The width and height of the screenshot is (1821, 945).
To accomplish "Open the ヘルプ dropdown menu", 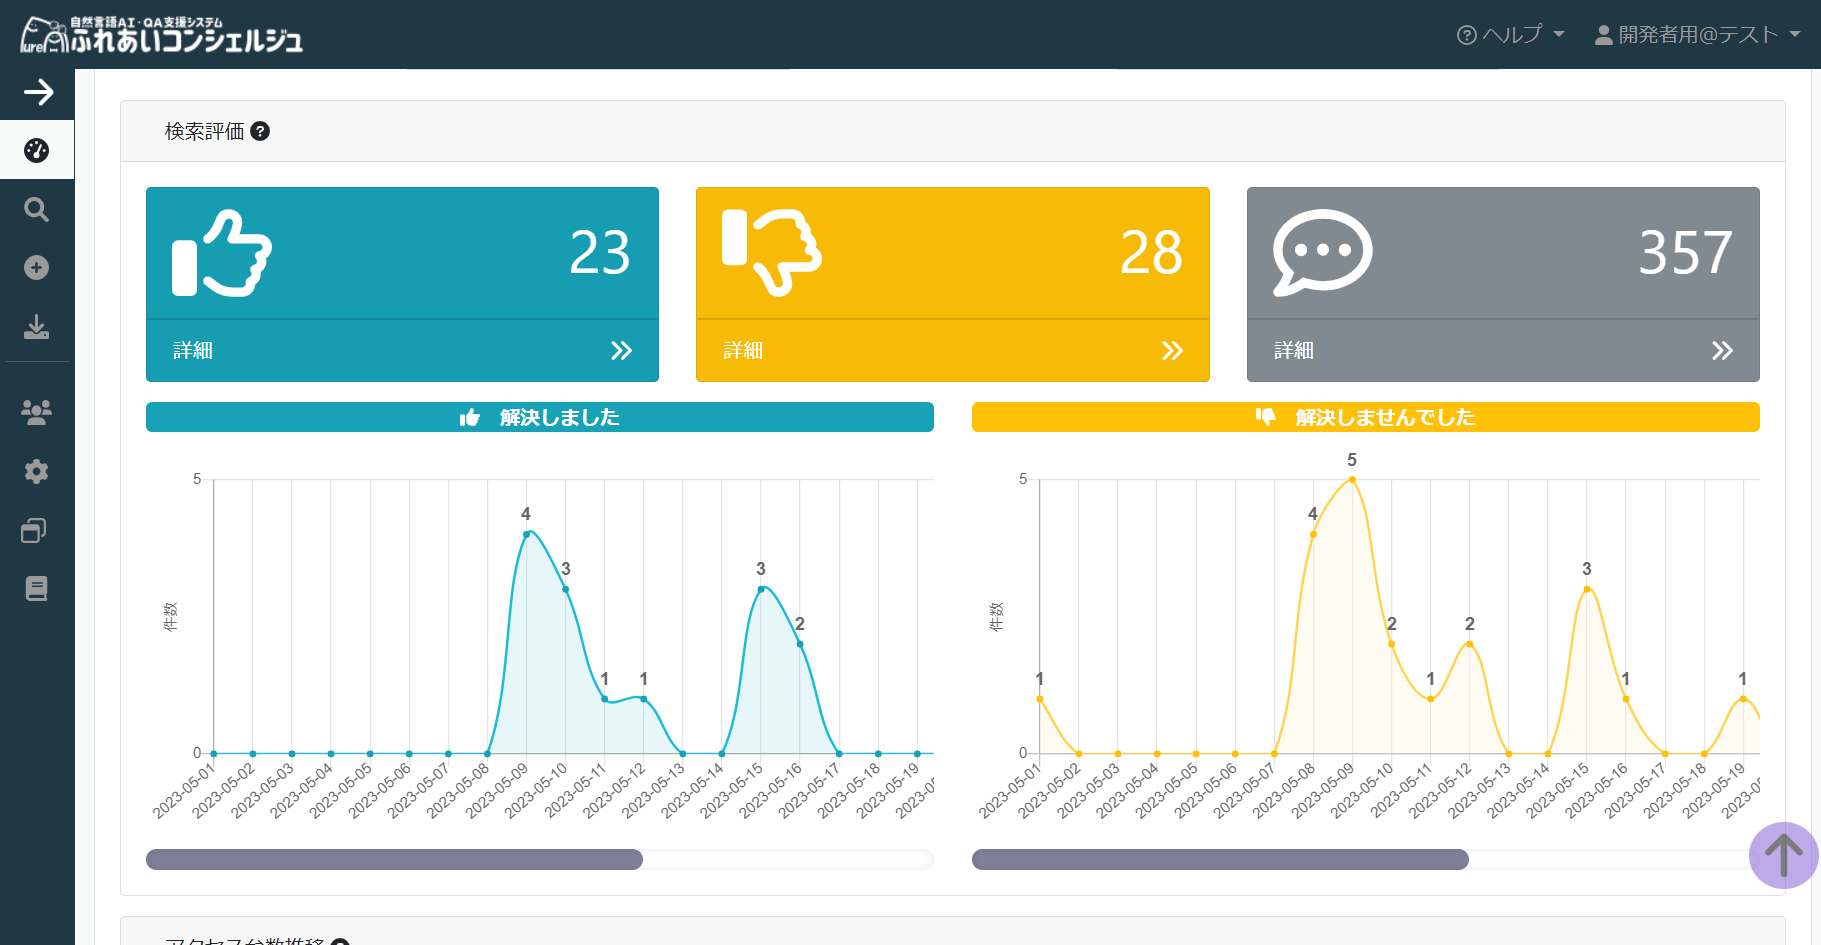I will pyautogui.click(x=1510, y=35).
